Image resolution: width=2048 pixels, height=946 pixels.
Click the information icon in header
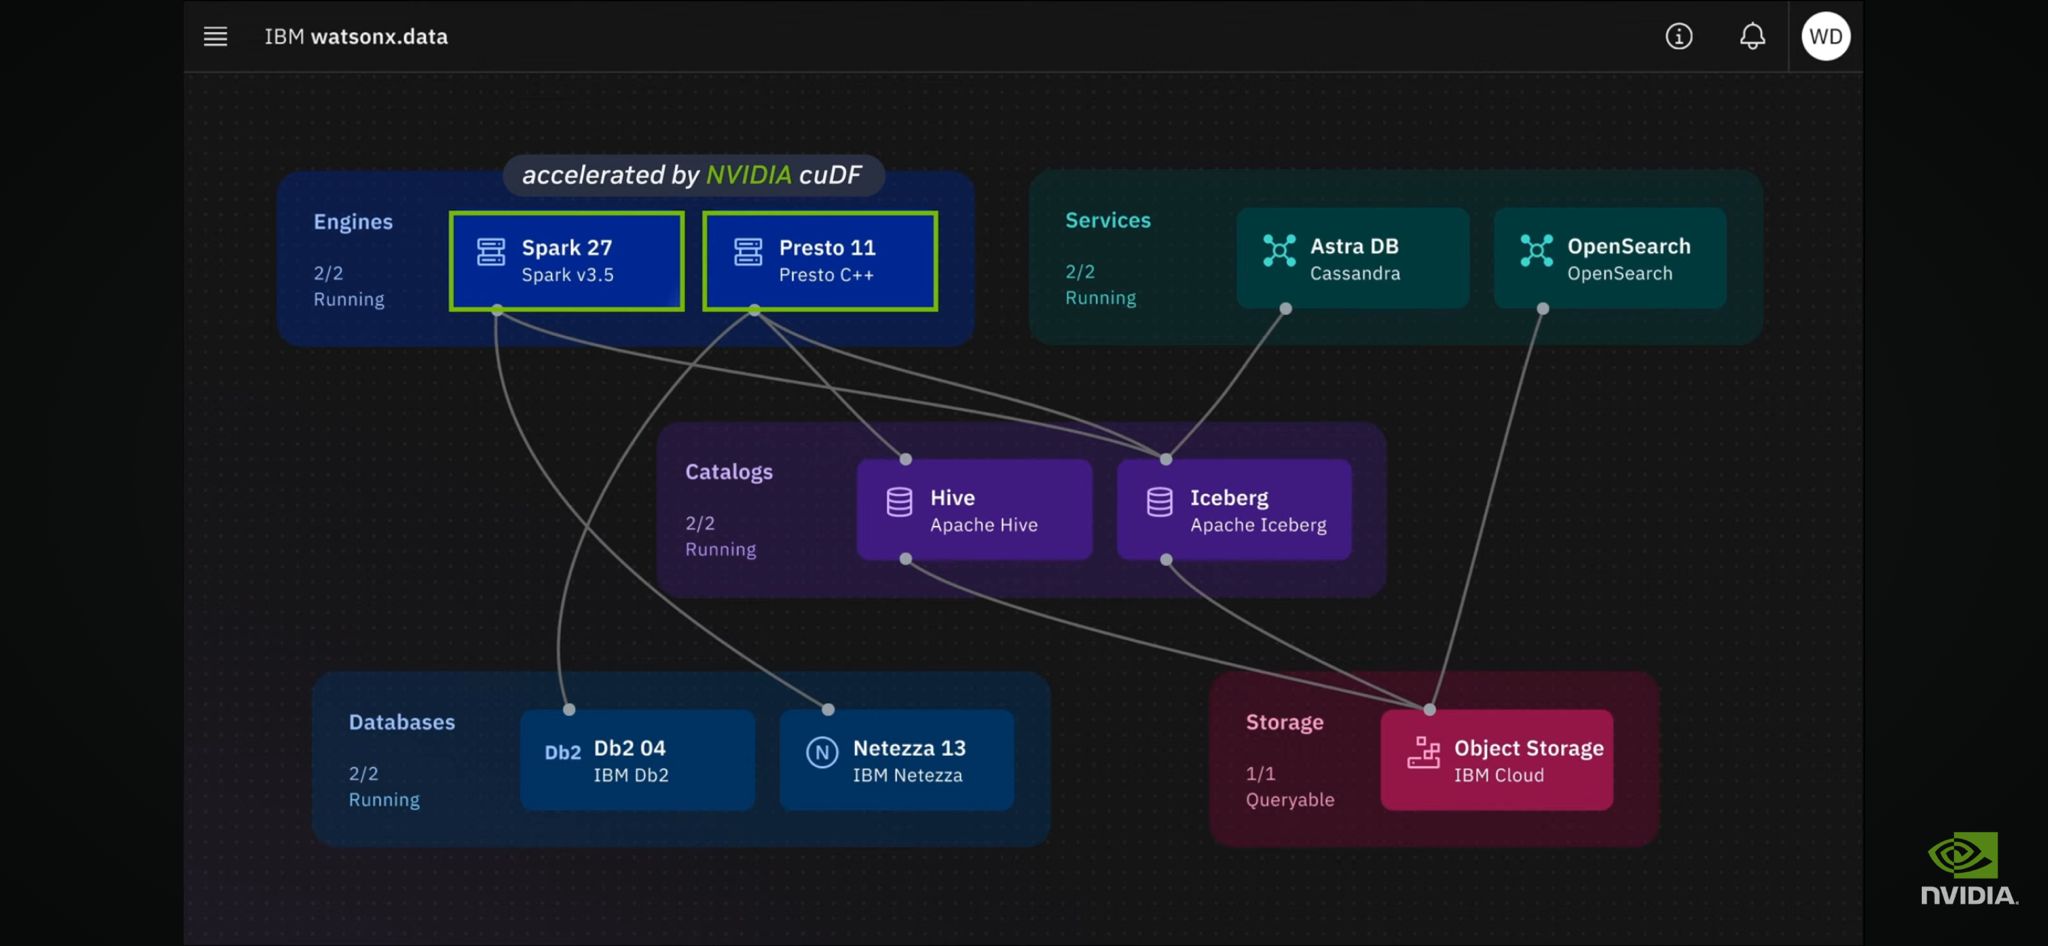(1679, 37)
